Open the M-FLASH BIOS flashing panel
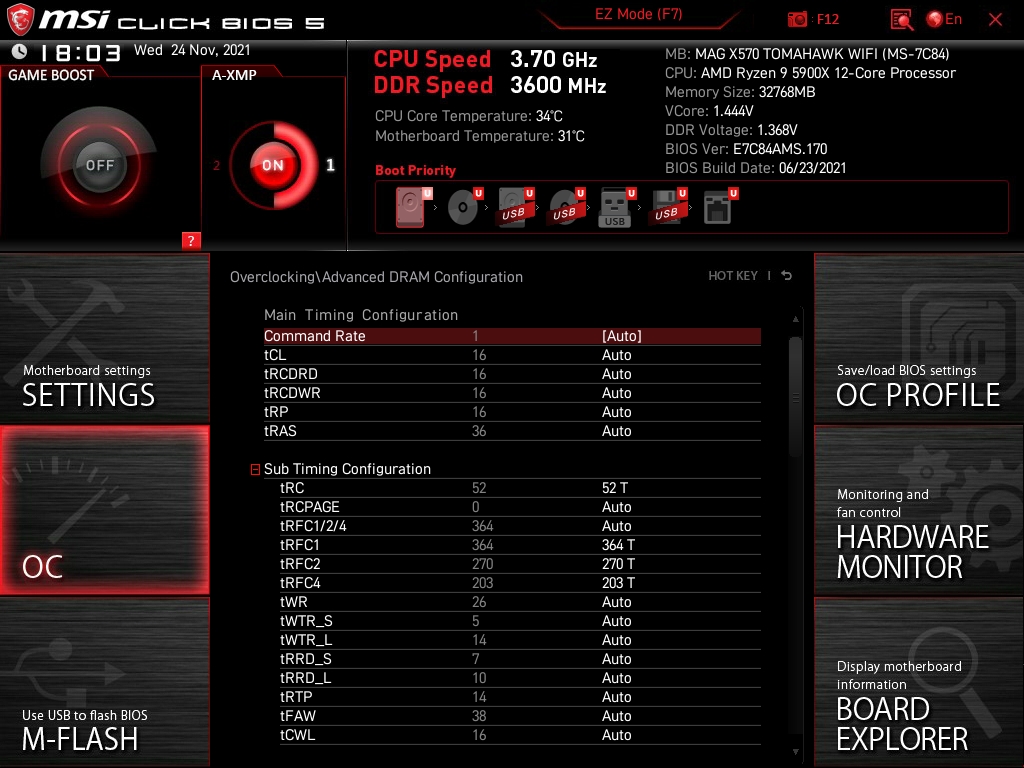1024x768 pixels. pos(104,682)
